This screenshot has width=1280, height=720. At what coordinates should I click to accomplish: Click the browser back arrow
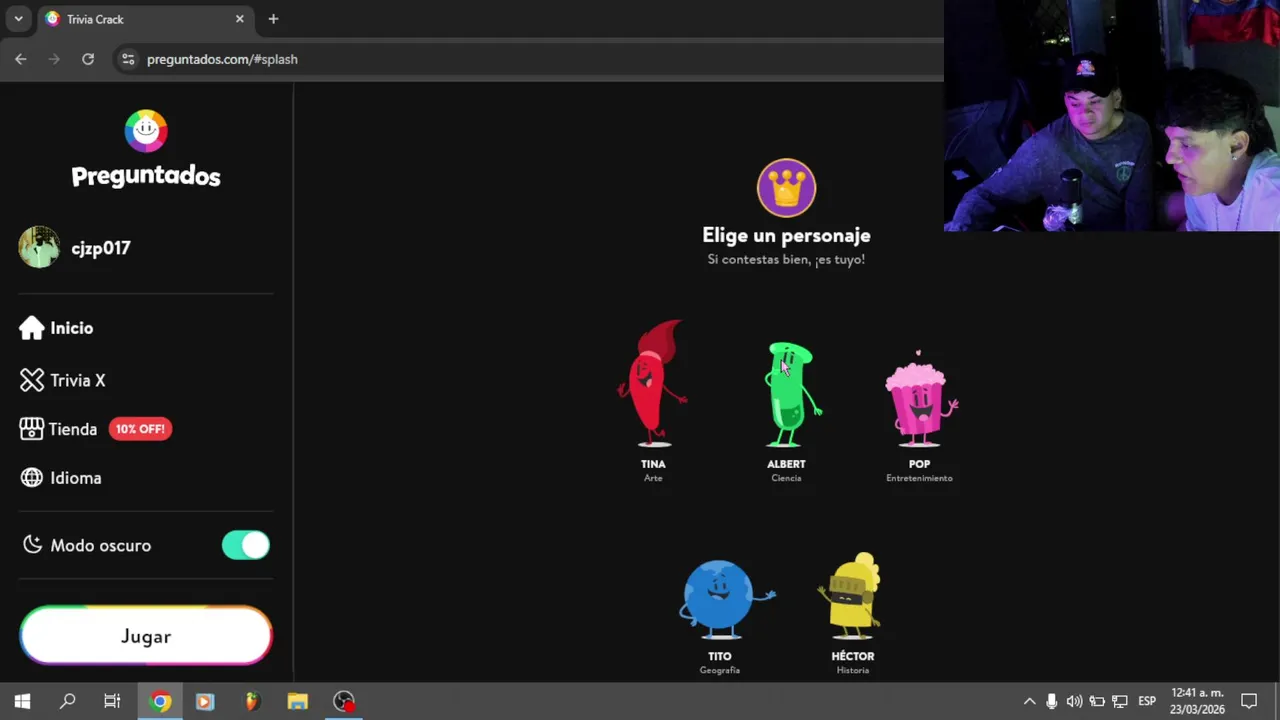click(x=21, y=59)
